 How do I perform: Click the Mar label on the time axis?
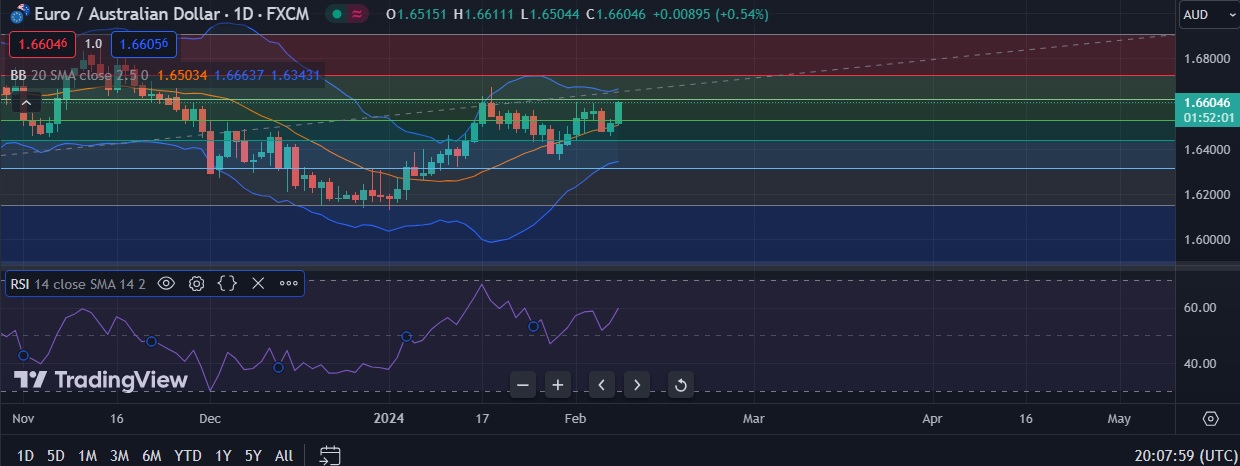click(753, 418)
